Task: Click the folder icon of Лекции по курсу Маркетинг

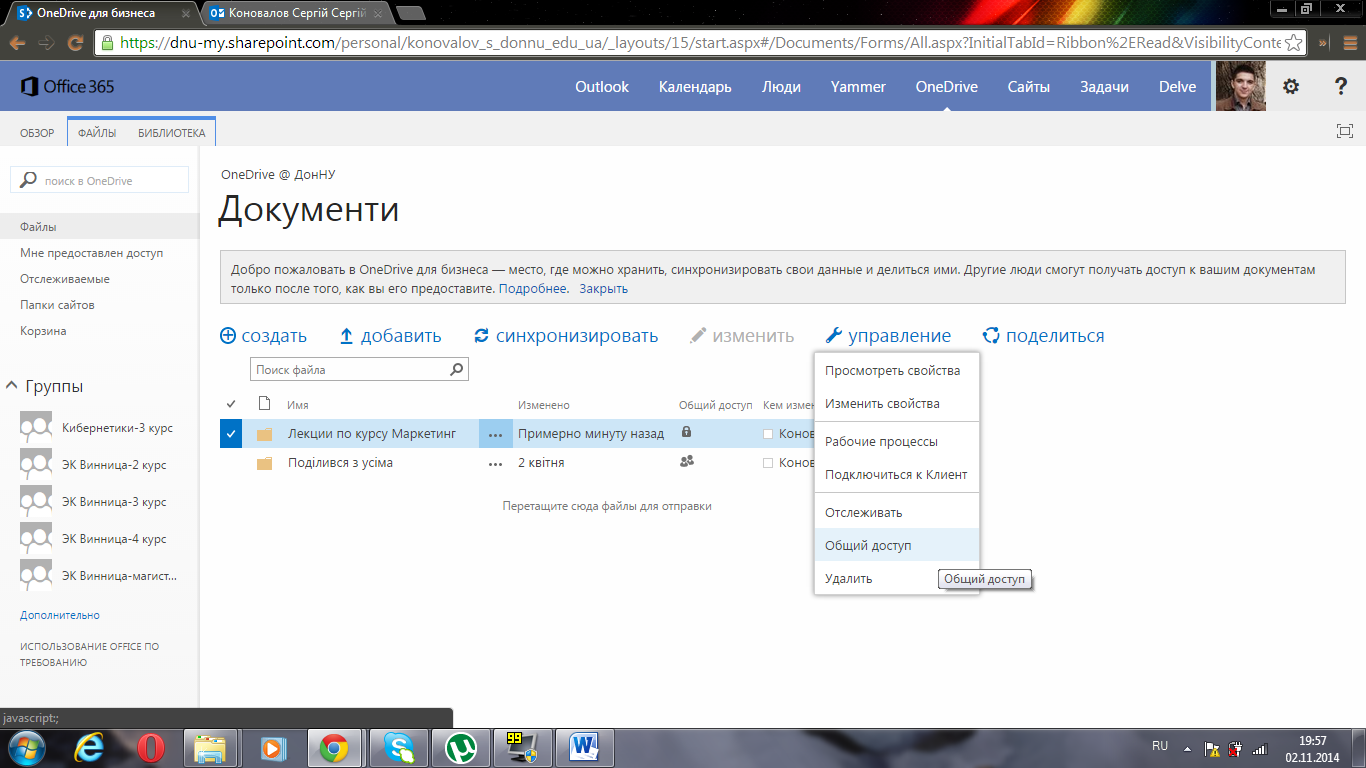Action: pyautogui.click(x=264, y=435)
